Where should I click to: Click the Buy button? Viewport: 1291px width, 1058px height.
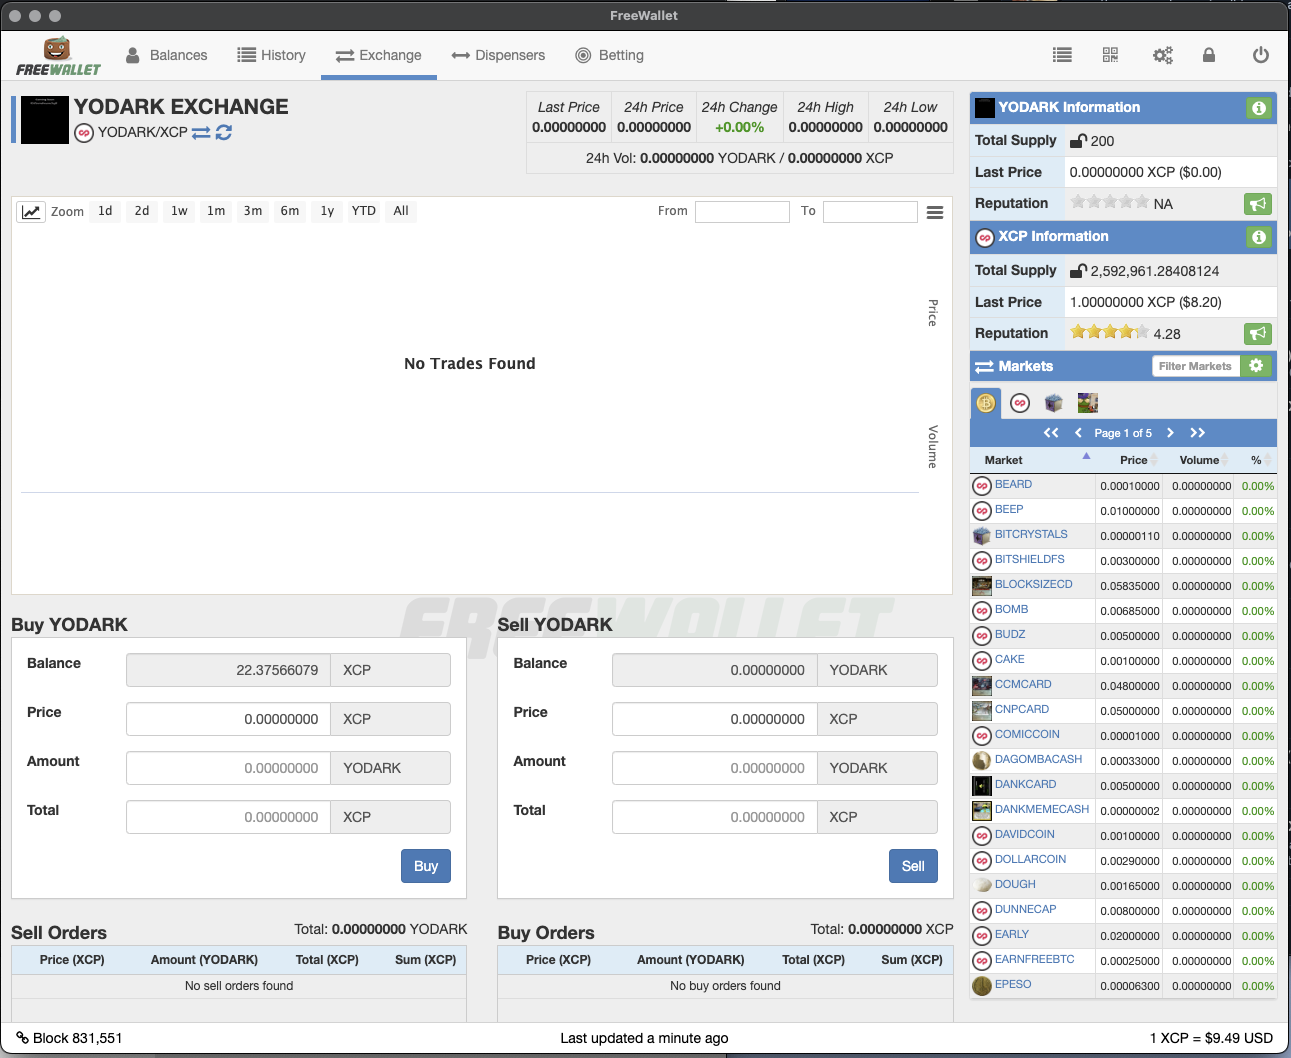click(426, 866)
